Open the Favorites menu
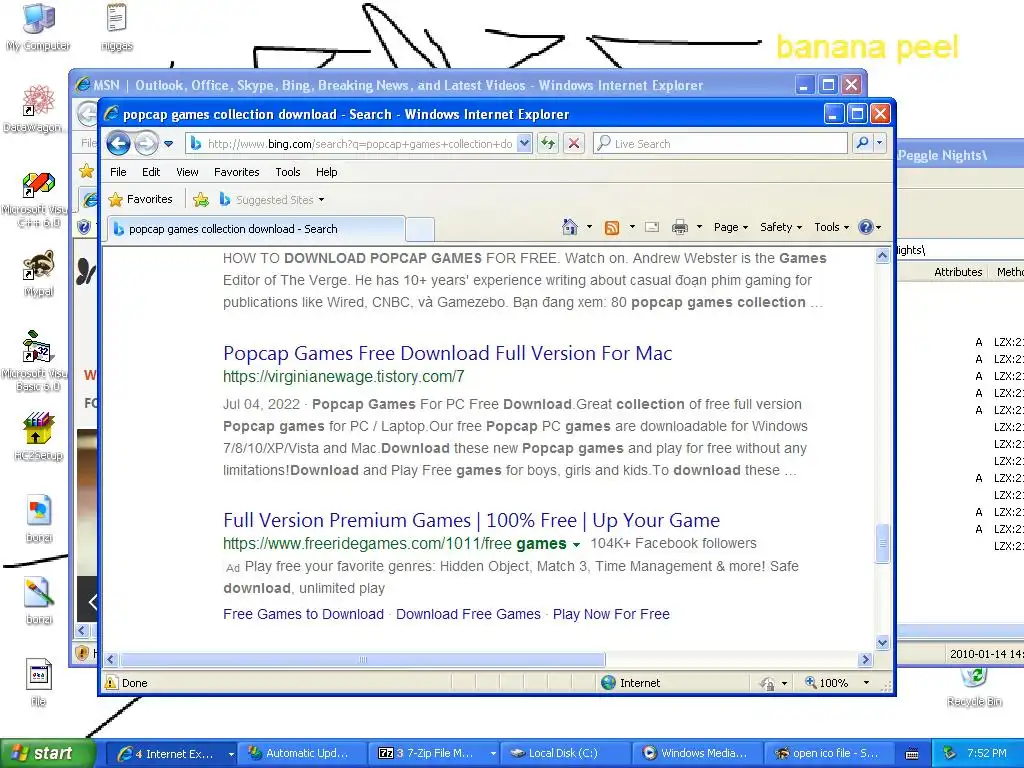Image resolution: width=1024 pixels, height=768 pixels. pyautogui.click(x=236, y=172)
